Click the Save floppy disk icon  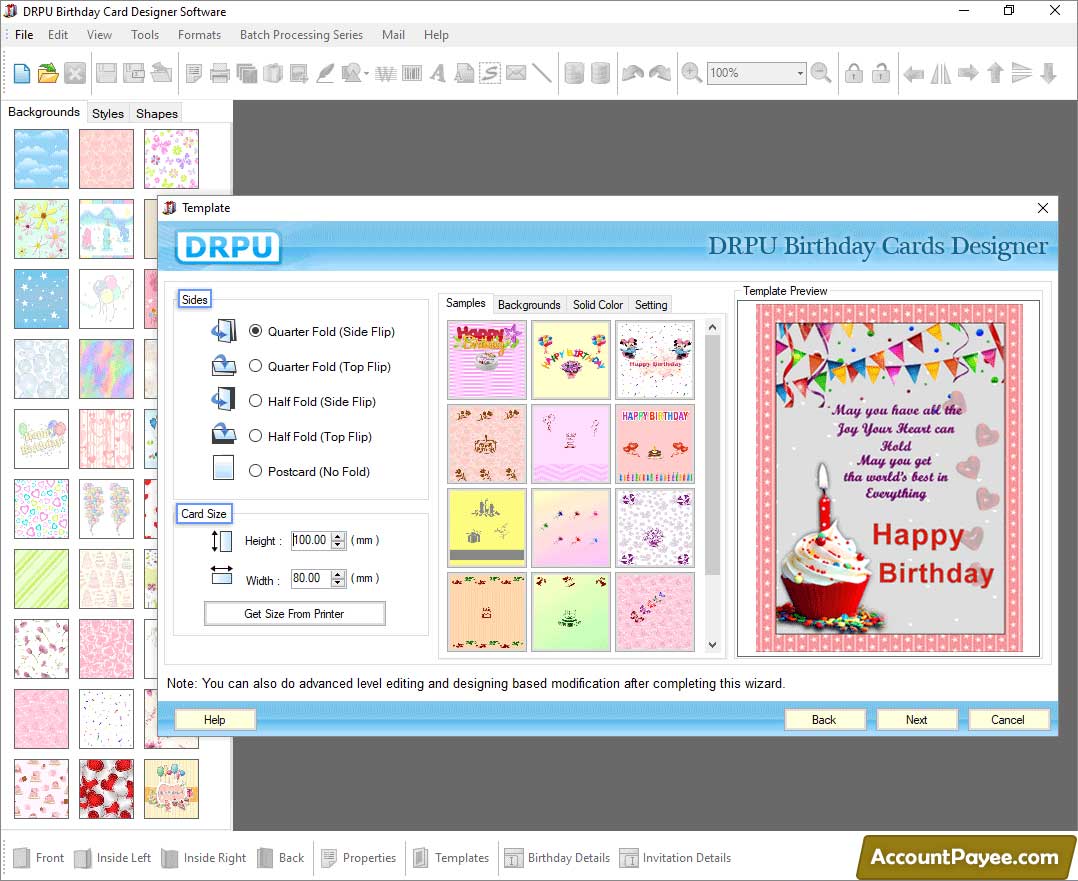[106, 73]
